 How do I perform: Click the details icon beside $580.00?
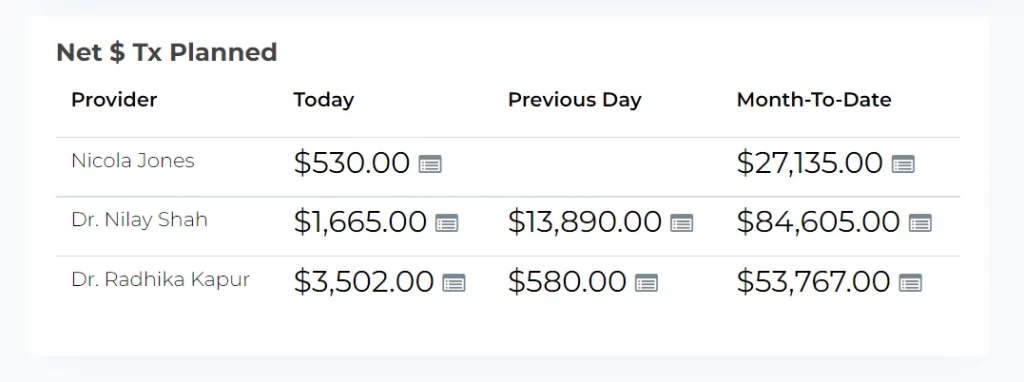pyautogui.click(x=647, y=283)
